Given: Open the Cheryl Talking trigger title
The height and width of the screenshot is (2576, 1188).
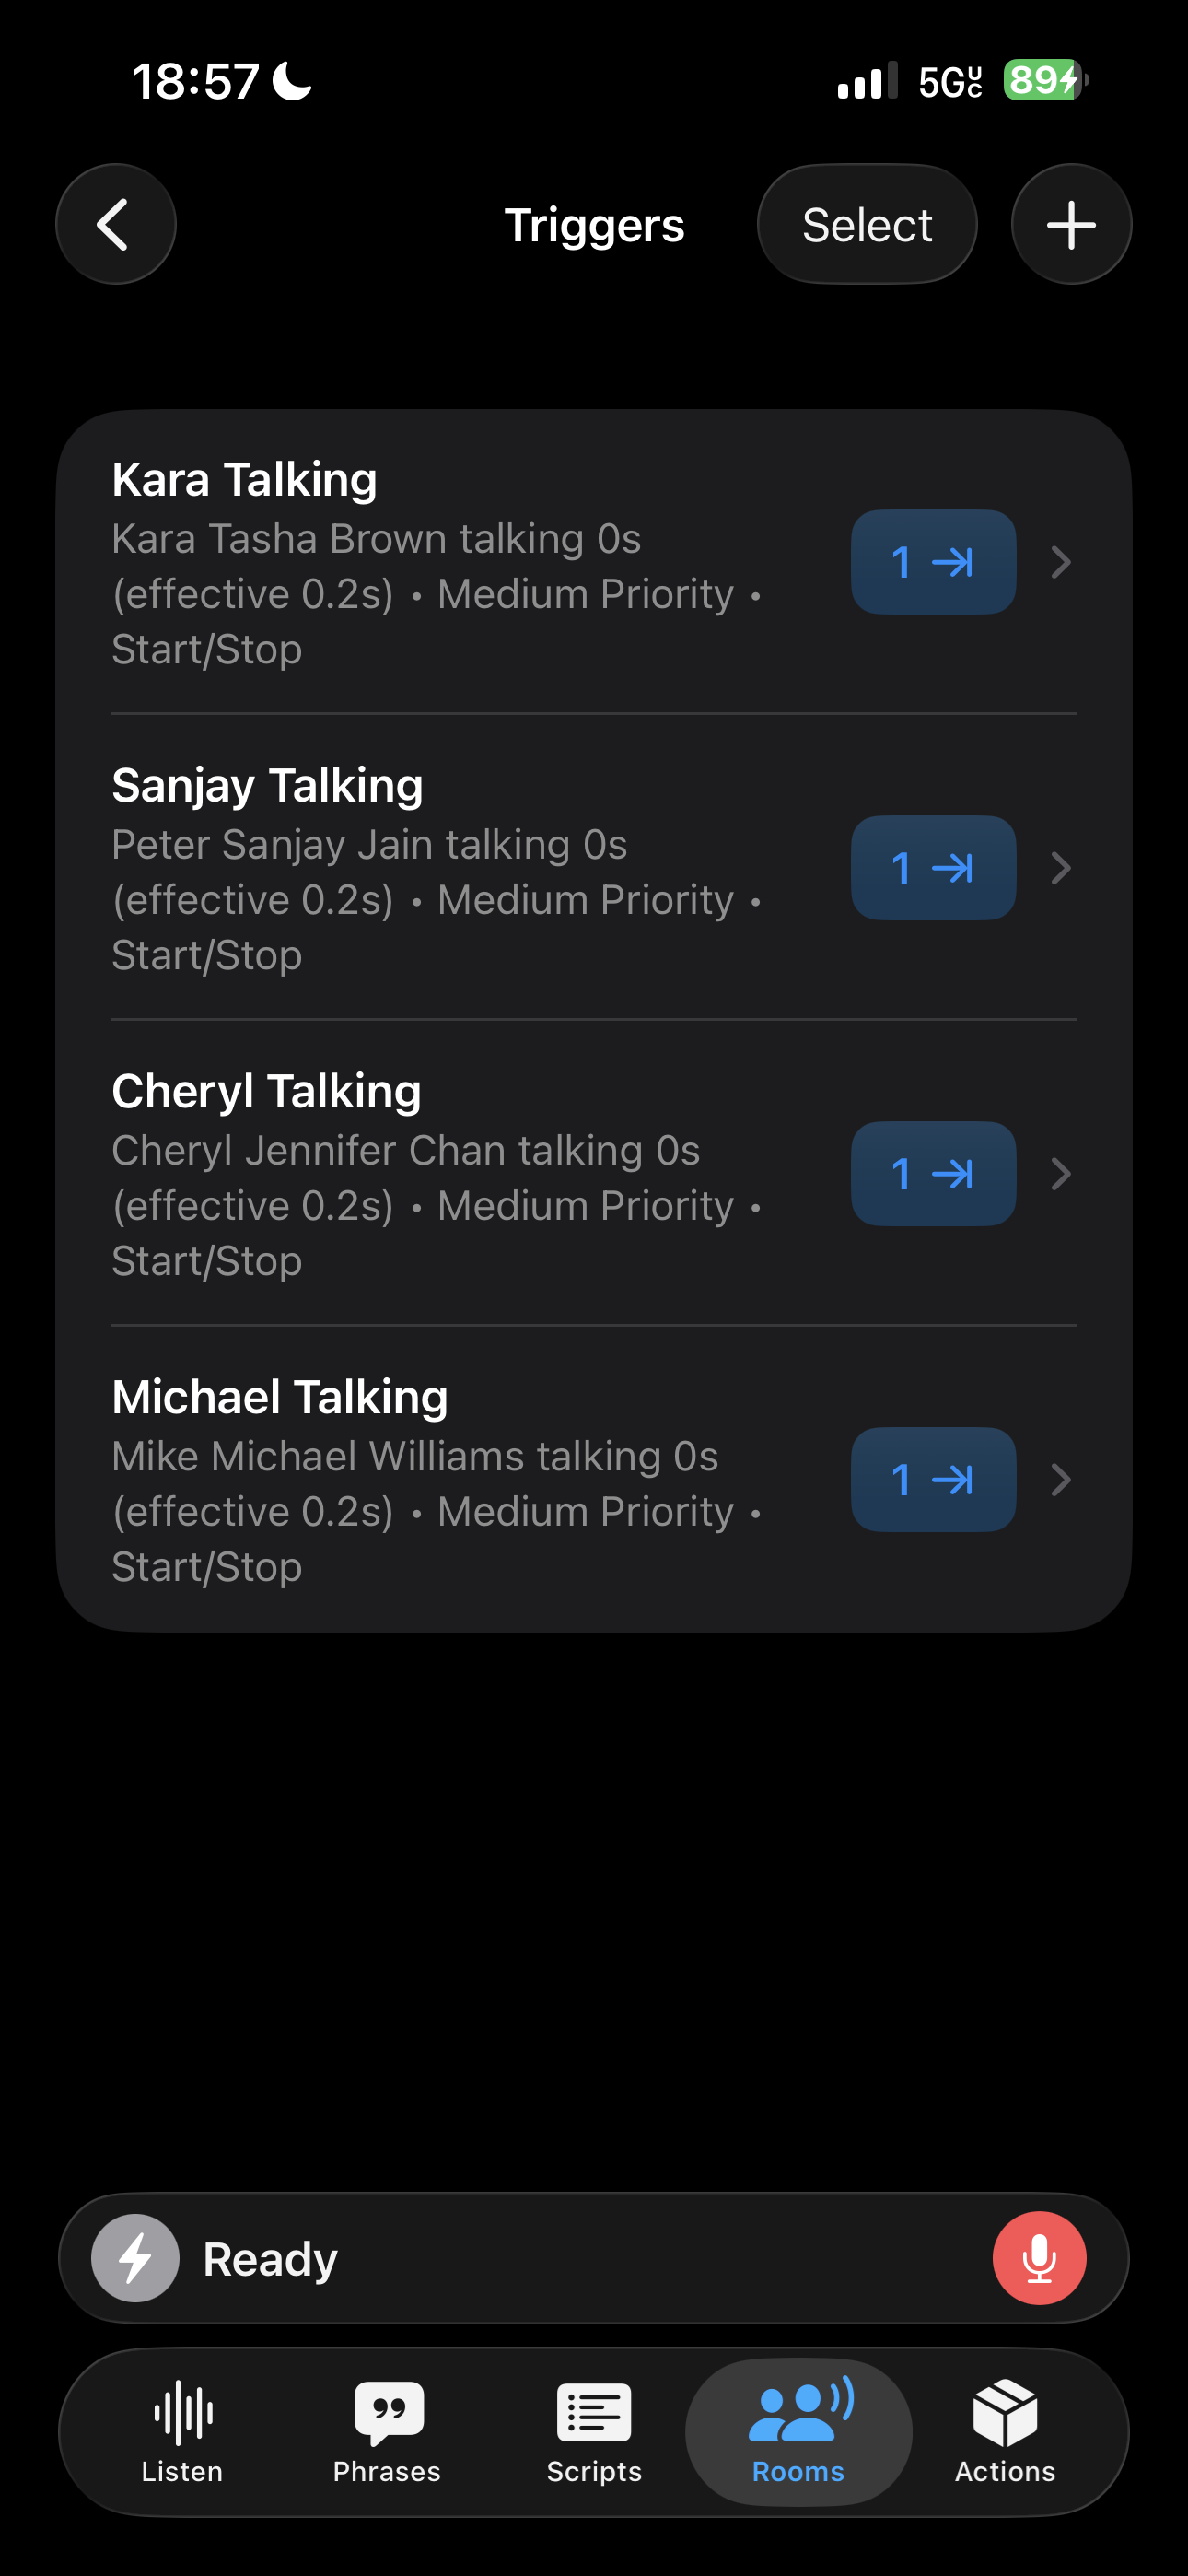Looking at the screenshot, I should (x=267, y=1091).
